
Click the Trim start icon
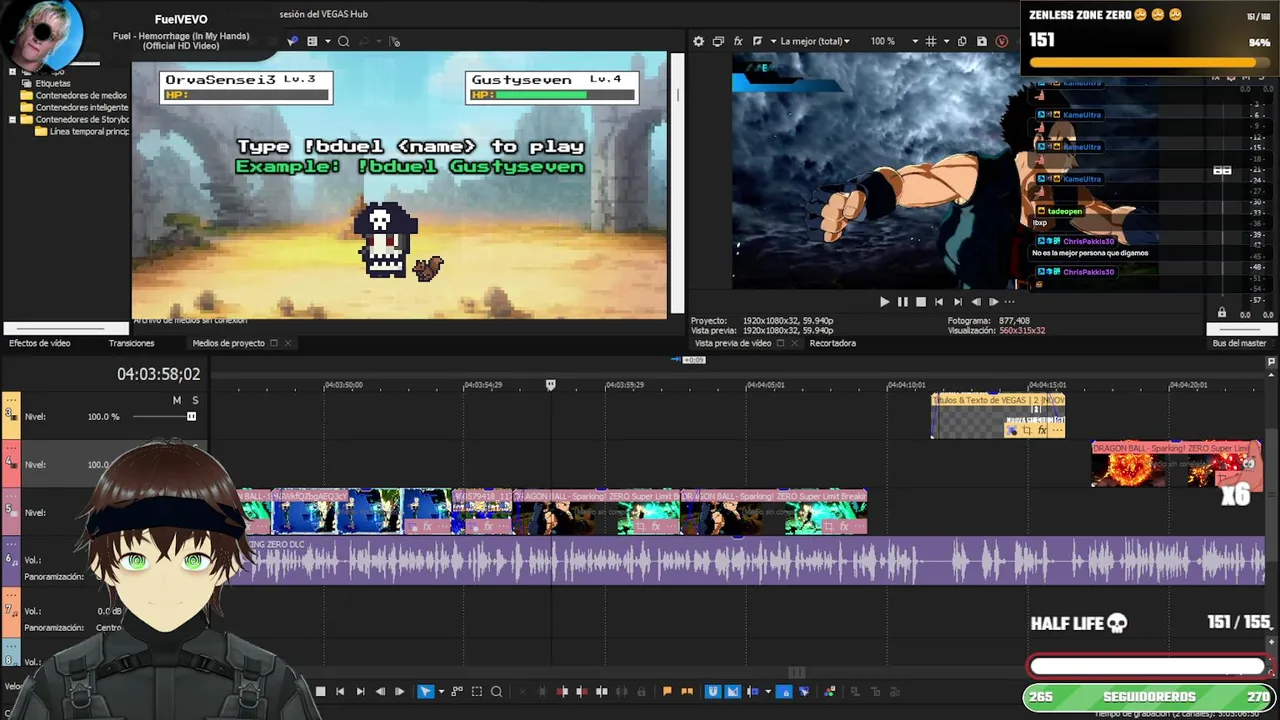coord(562,691)
